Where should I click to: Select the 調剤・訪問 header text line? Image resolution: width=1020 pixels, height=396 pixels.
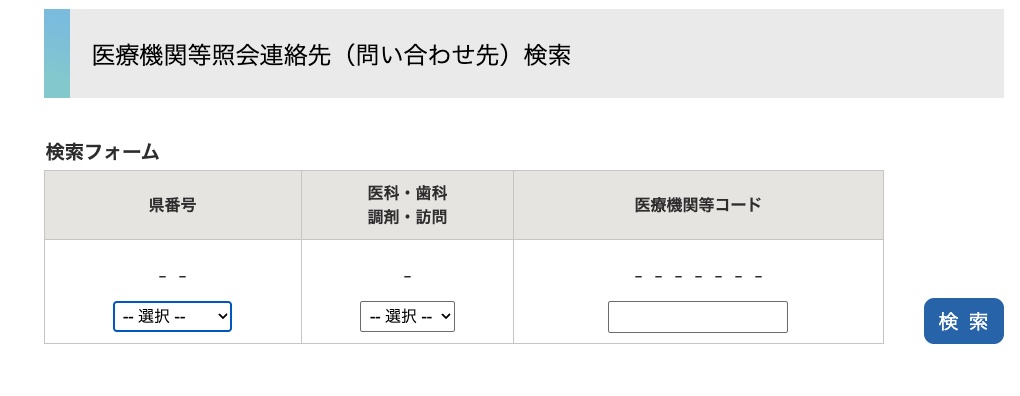pyautogui.click(x=407, y=217)
